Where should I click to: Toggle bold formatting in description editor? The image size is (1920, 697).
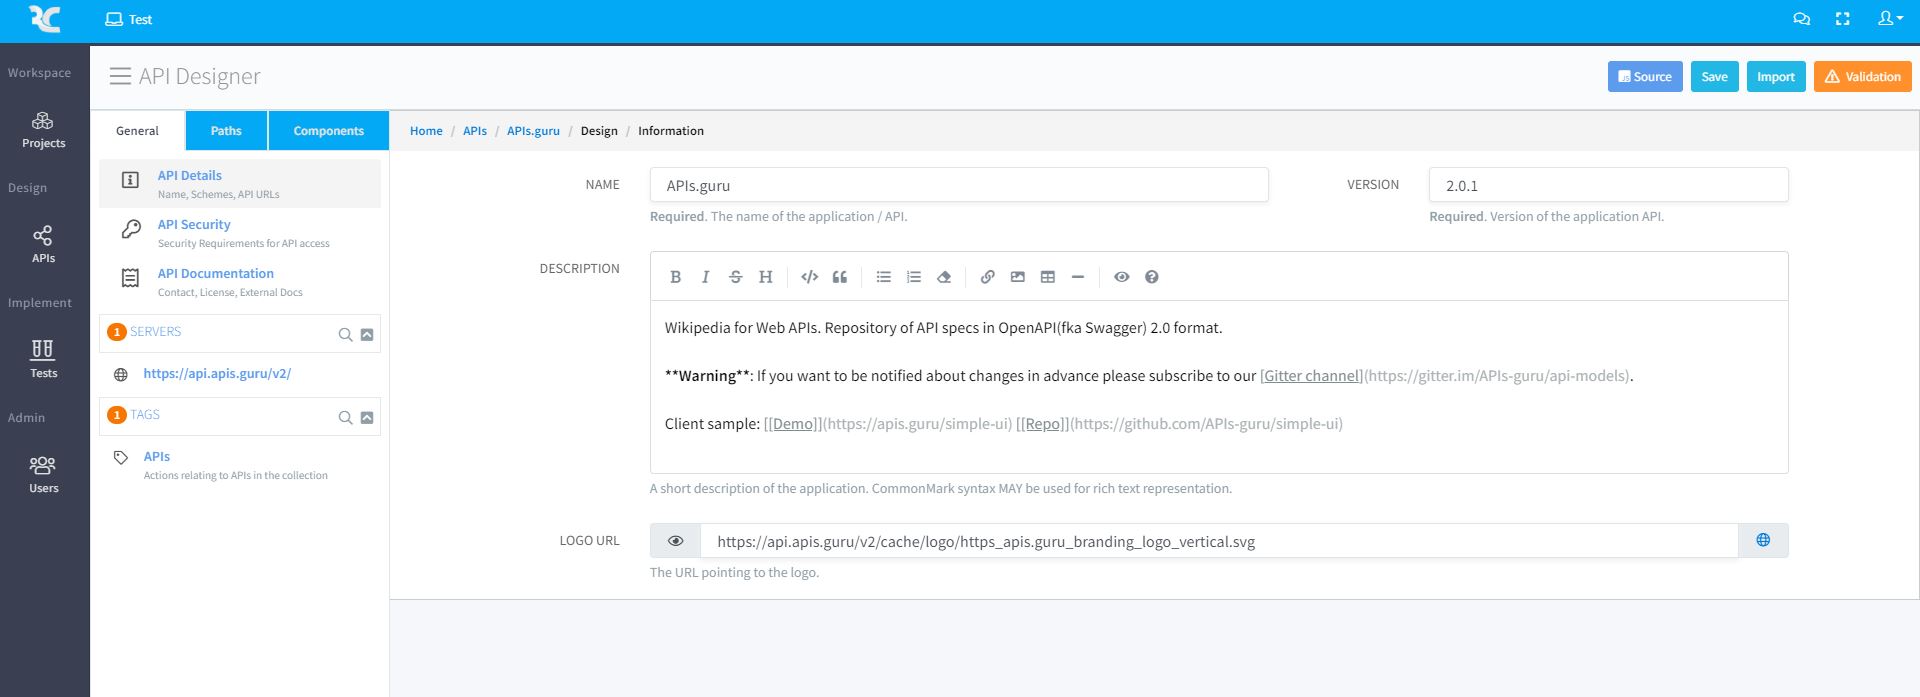coord(675,277)
